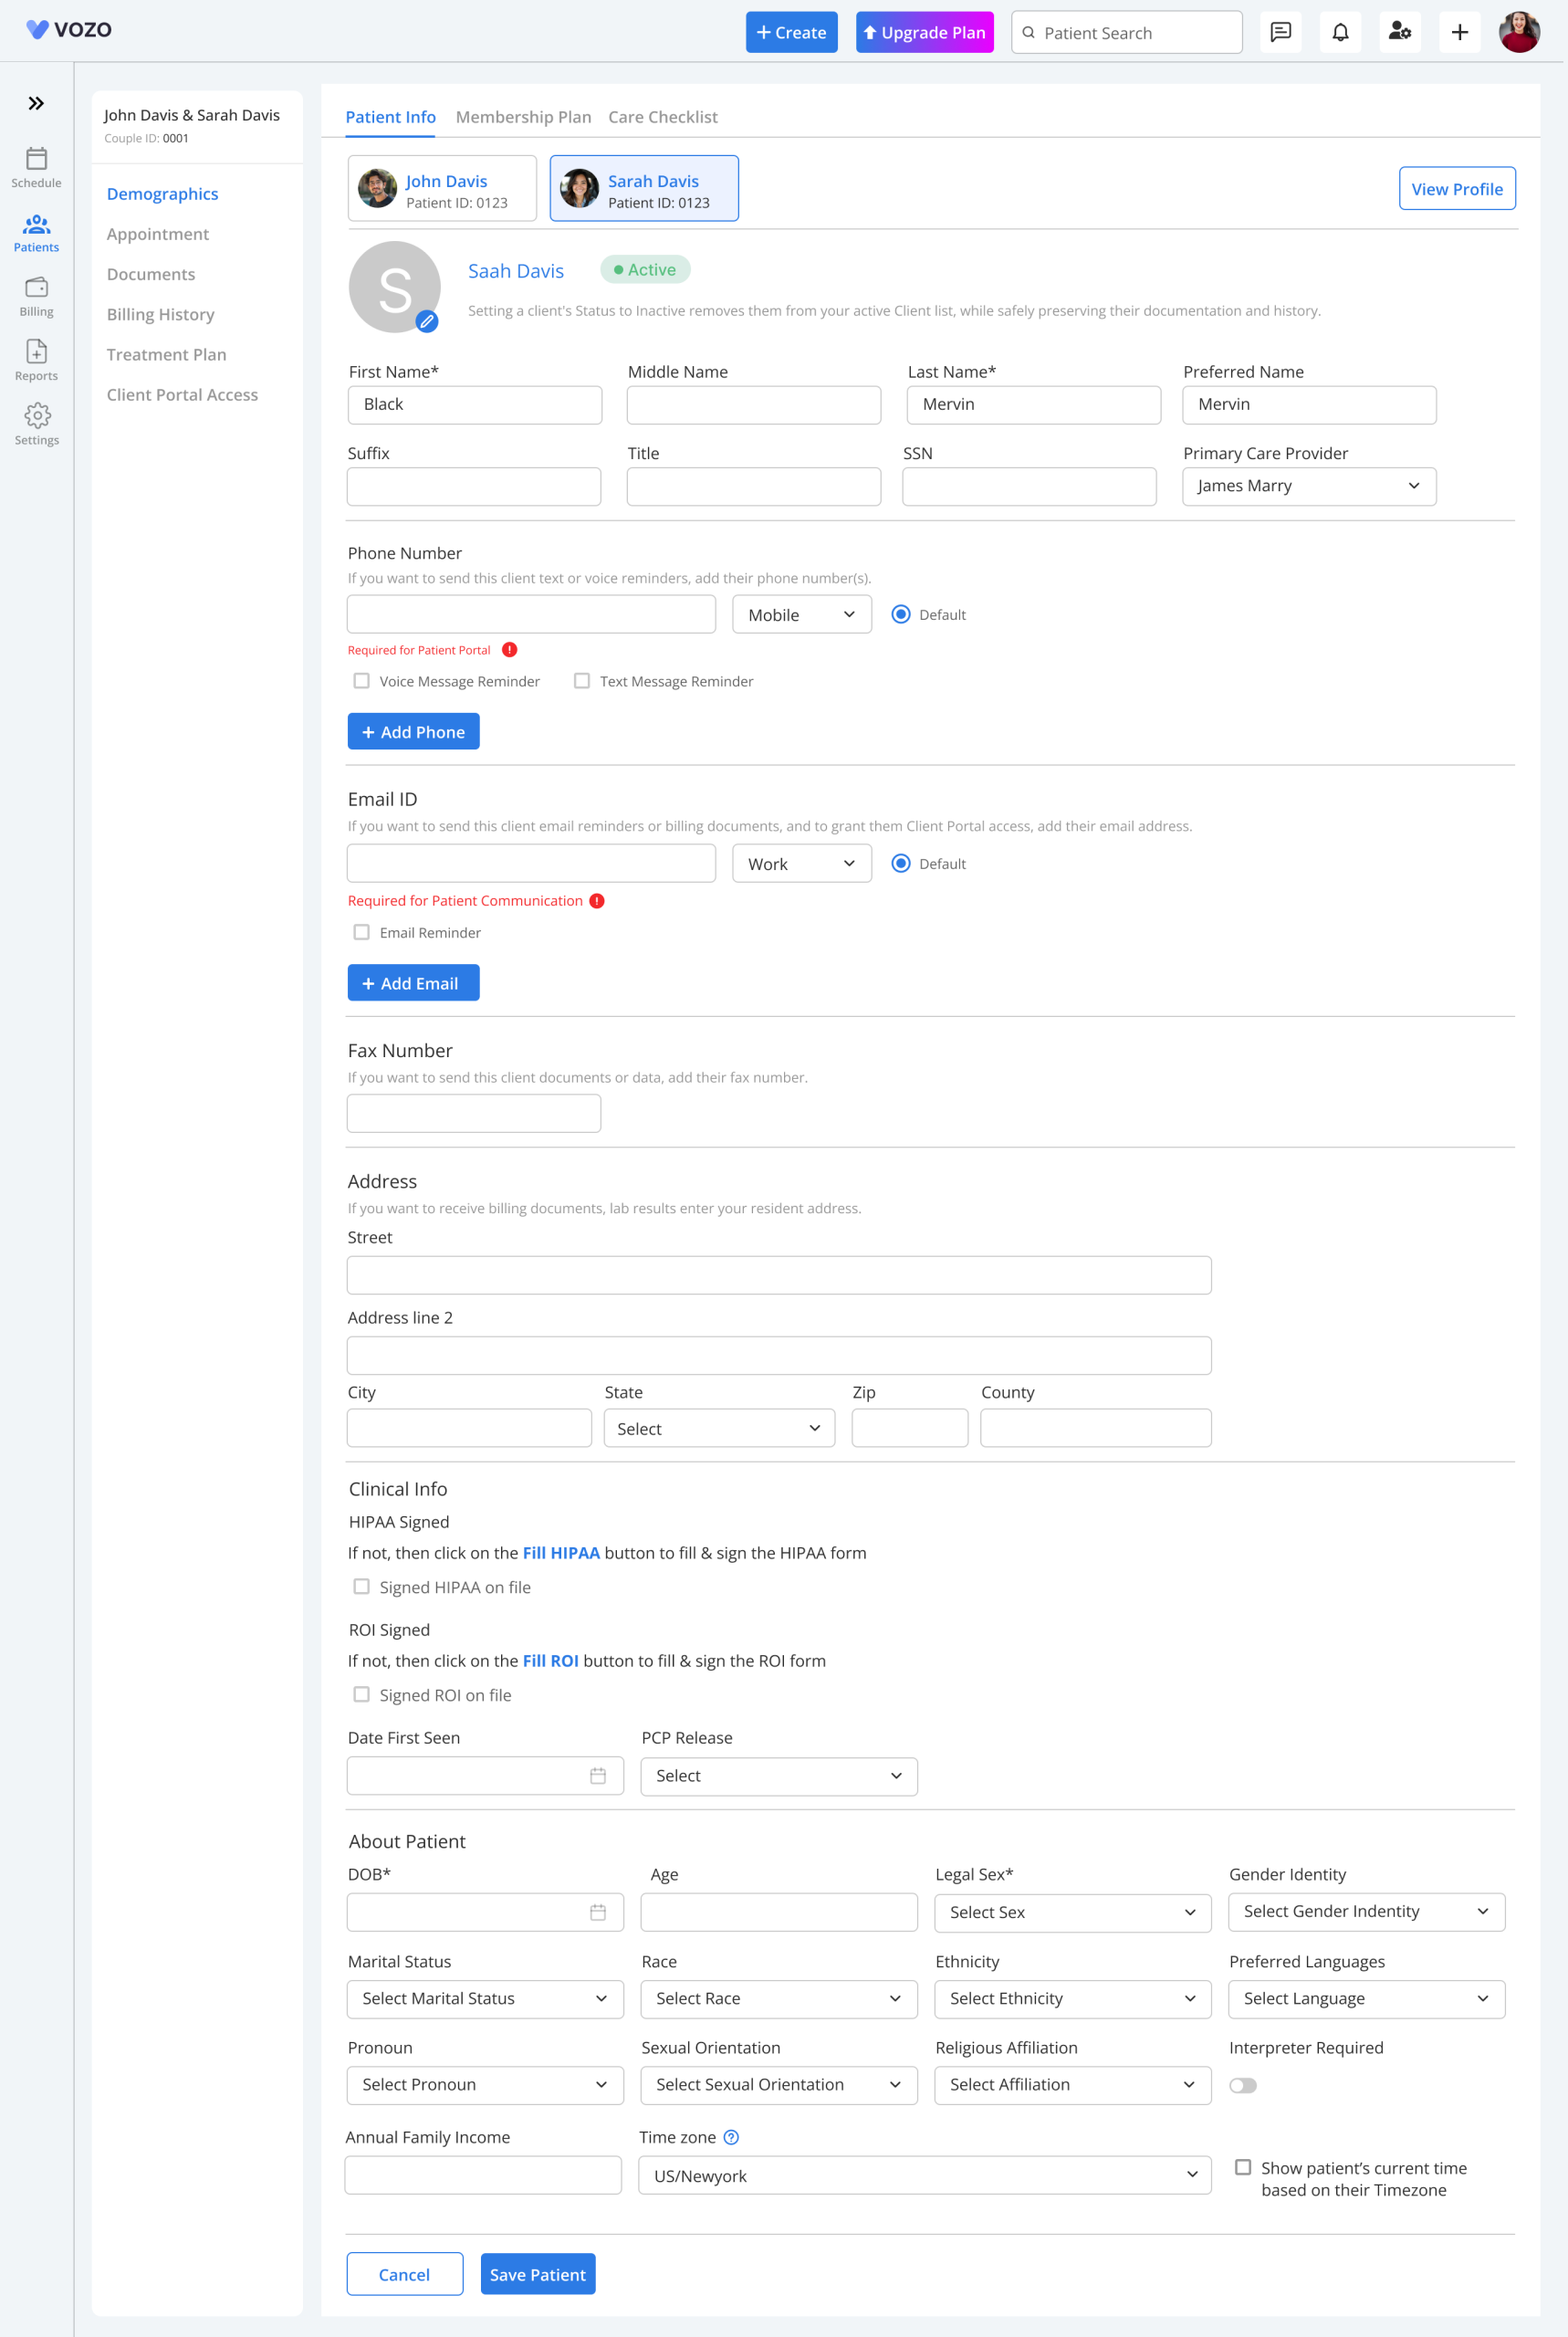Viewport: 1568px width, 2337px height.
Task: Enable Voice Message Reminder checkbox
Action: coord(362,681)
